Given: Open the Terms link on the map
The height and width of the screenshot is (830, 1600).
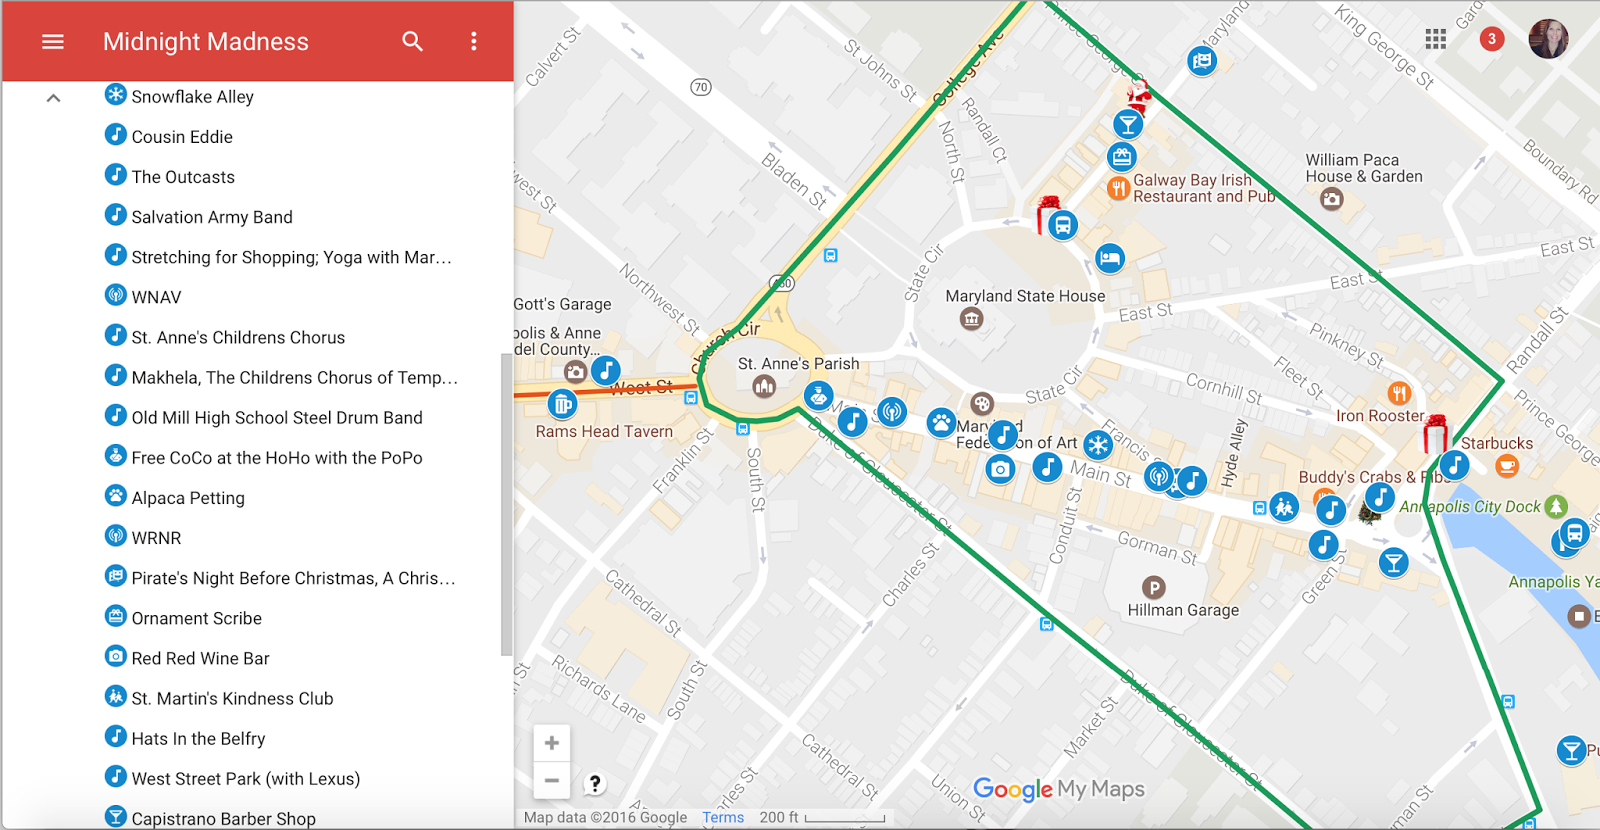Looking at the screenshot, I should click(723, 817).
